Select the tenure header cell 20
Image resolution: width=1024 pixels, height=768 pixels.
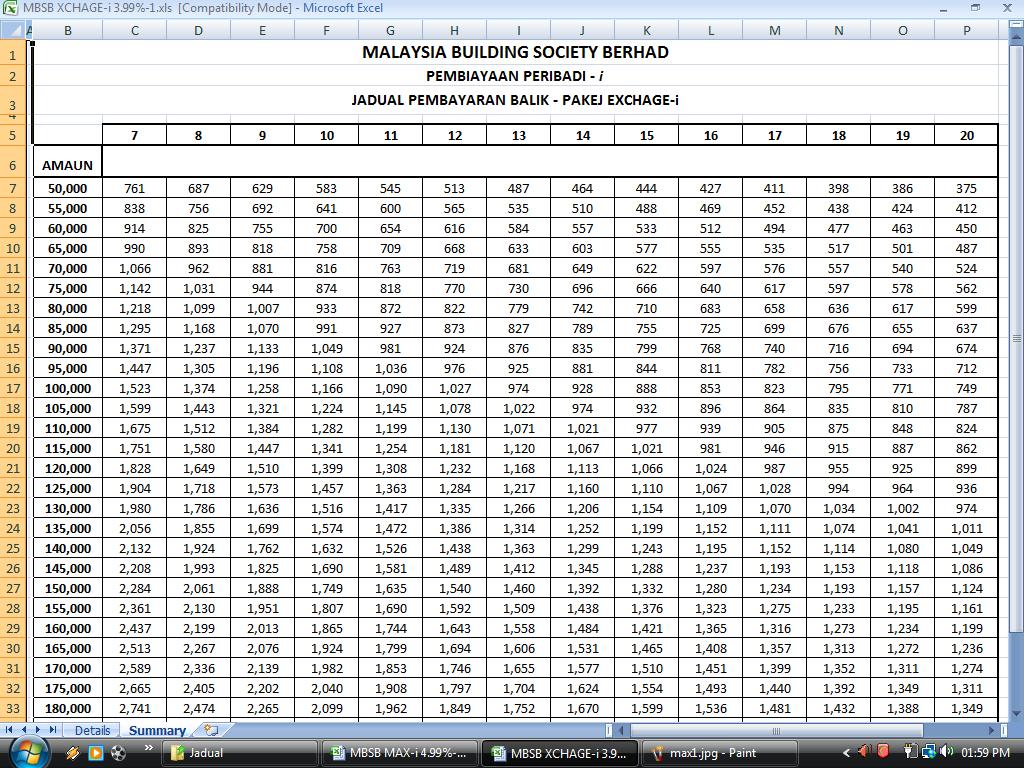pos(967,135)
